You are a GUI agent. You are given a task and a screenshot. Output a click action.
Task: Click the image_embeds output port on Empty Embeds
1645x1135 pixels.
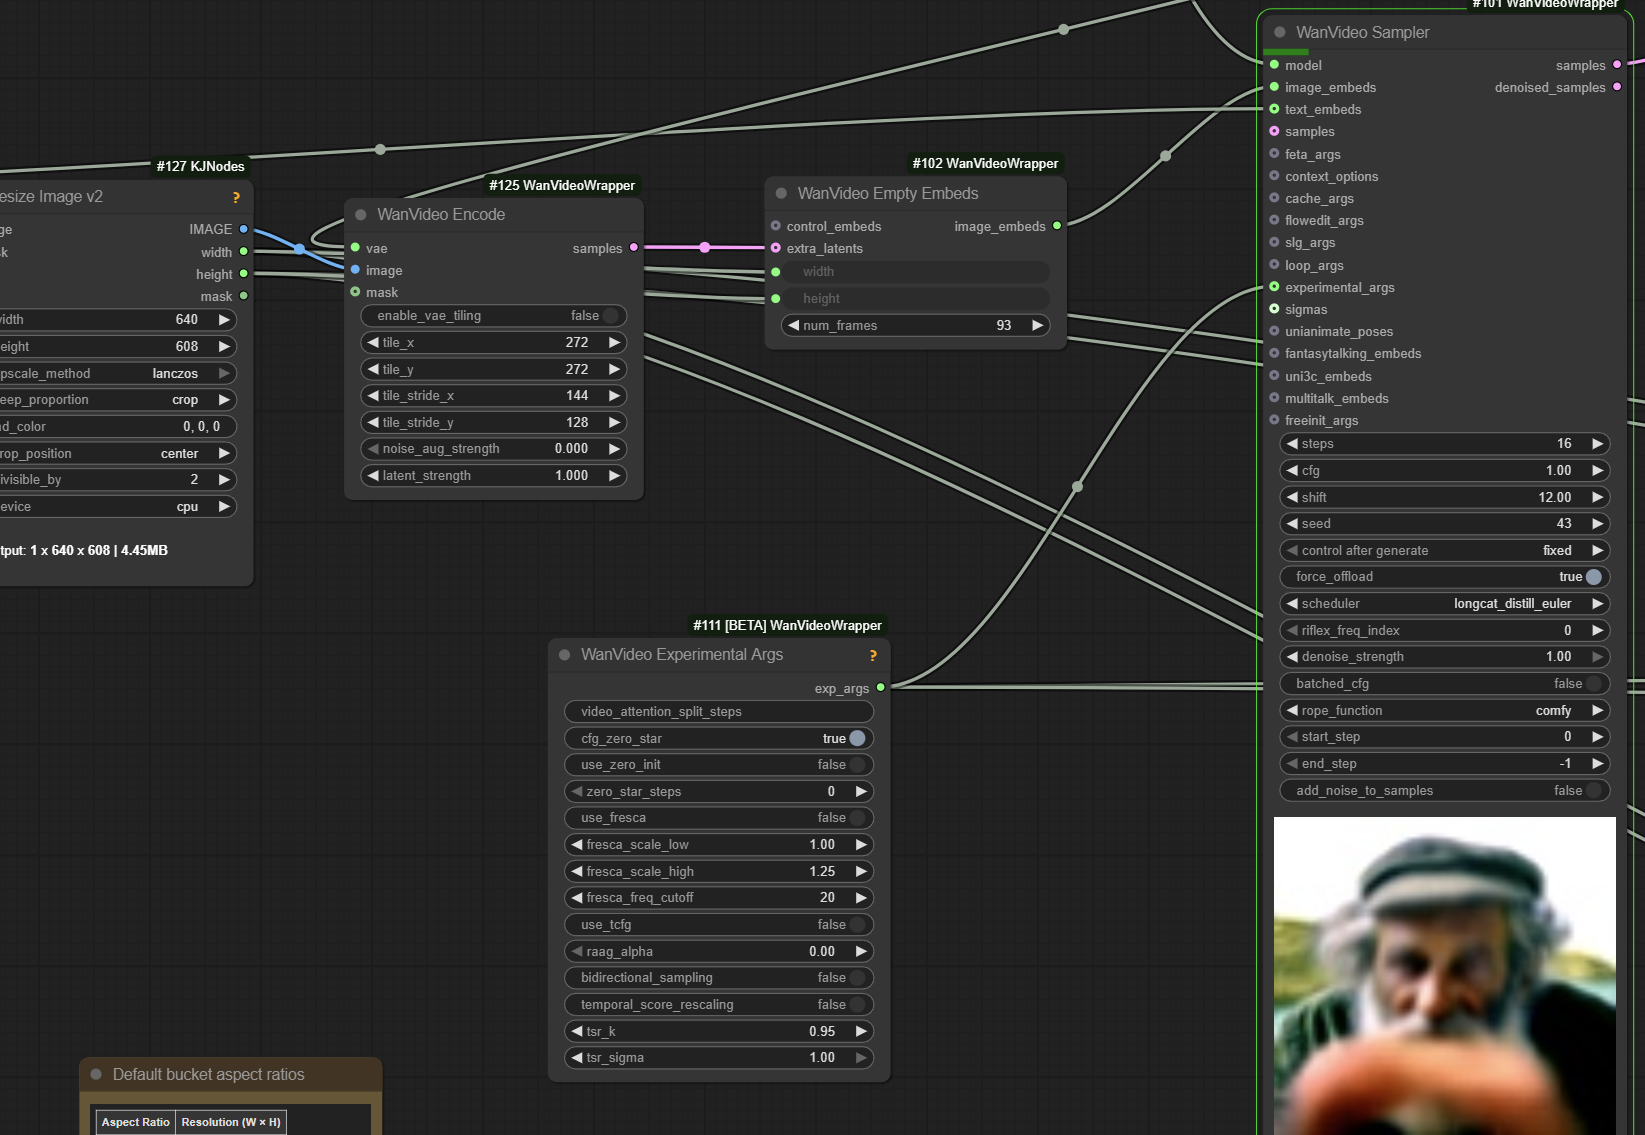(x=1057, y=226)
